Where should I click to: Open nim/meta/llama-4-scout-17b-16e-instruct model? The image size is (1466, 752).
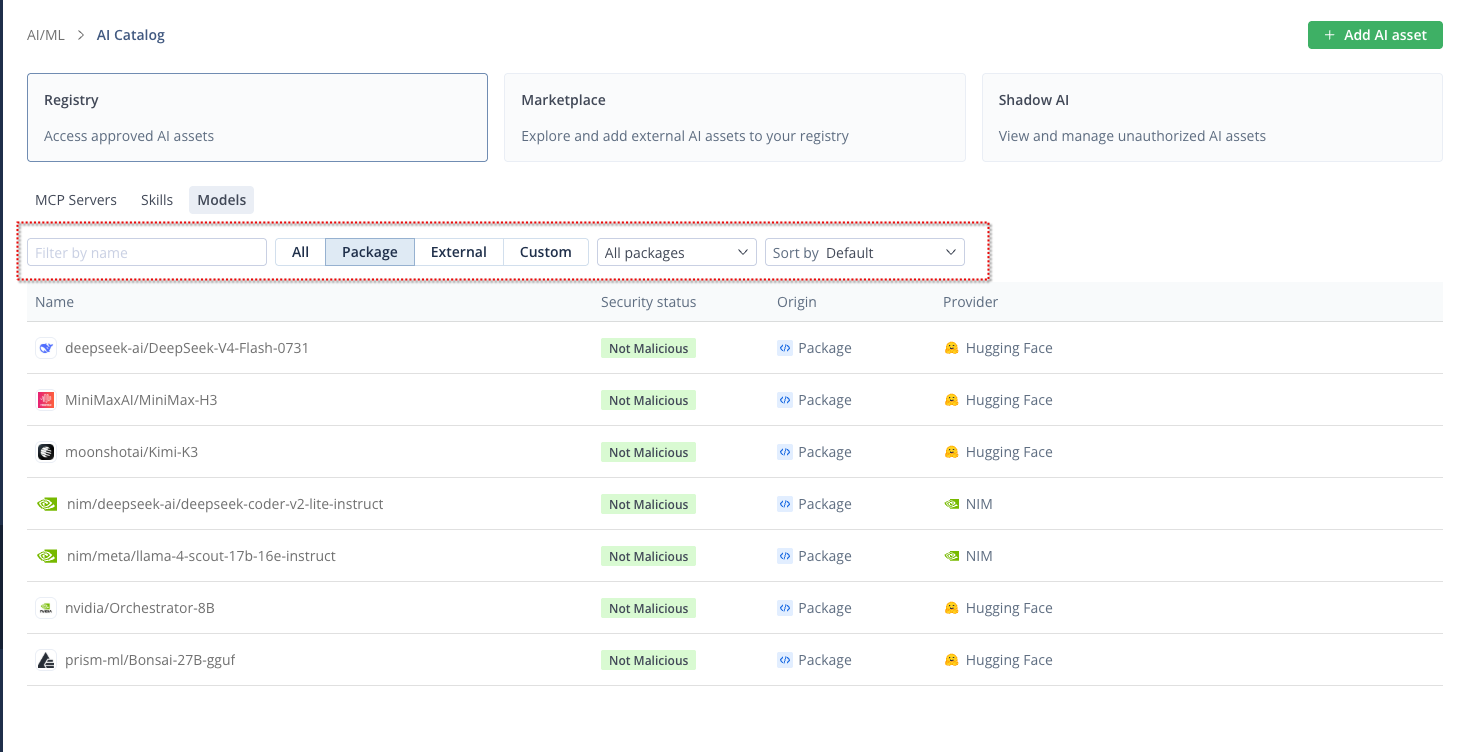click(x=201, y=556)
